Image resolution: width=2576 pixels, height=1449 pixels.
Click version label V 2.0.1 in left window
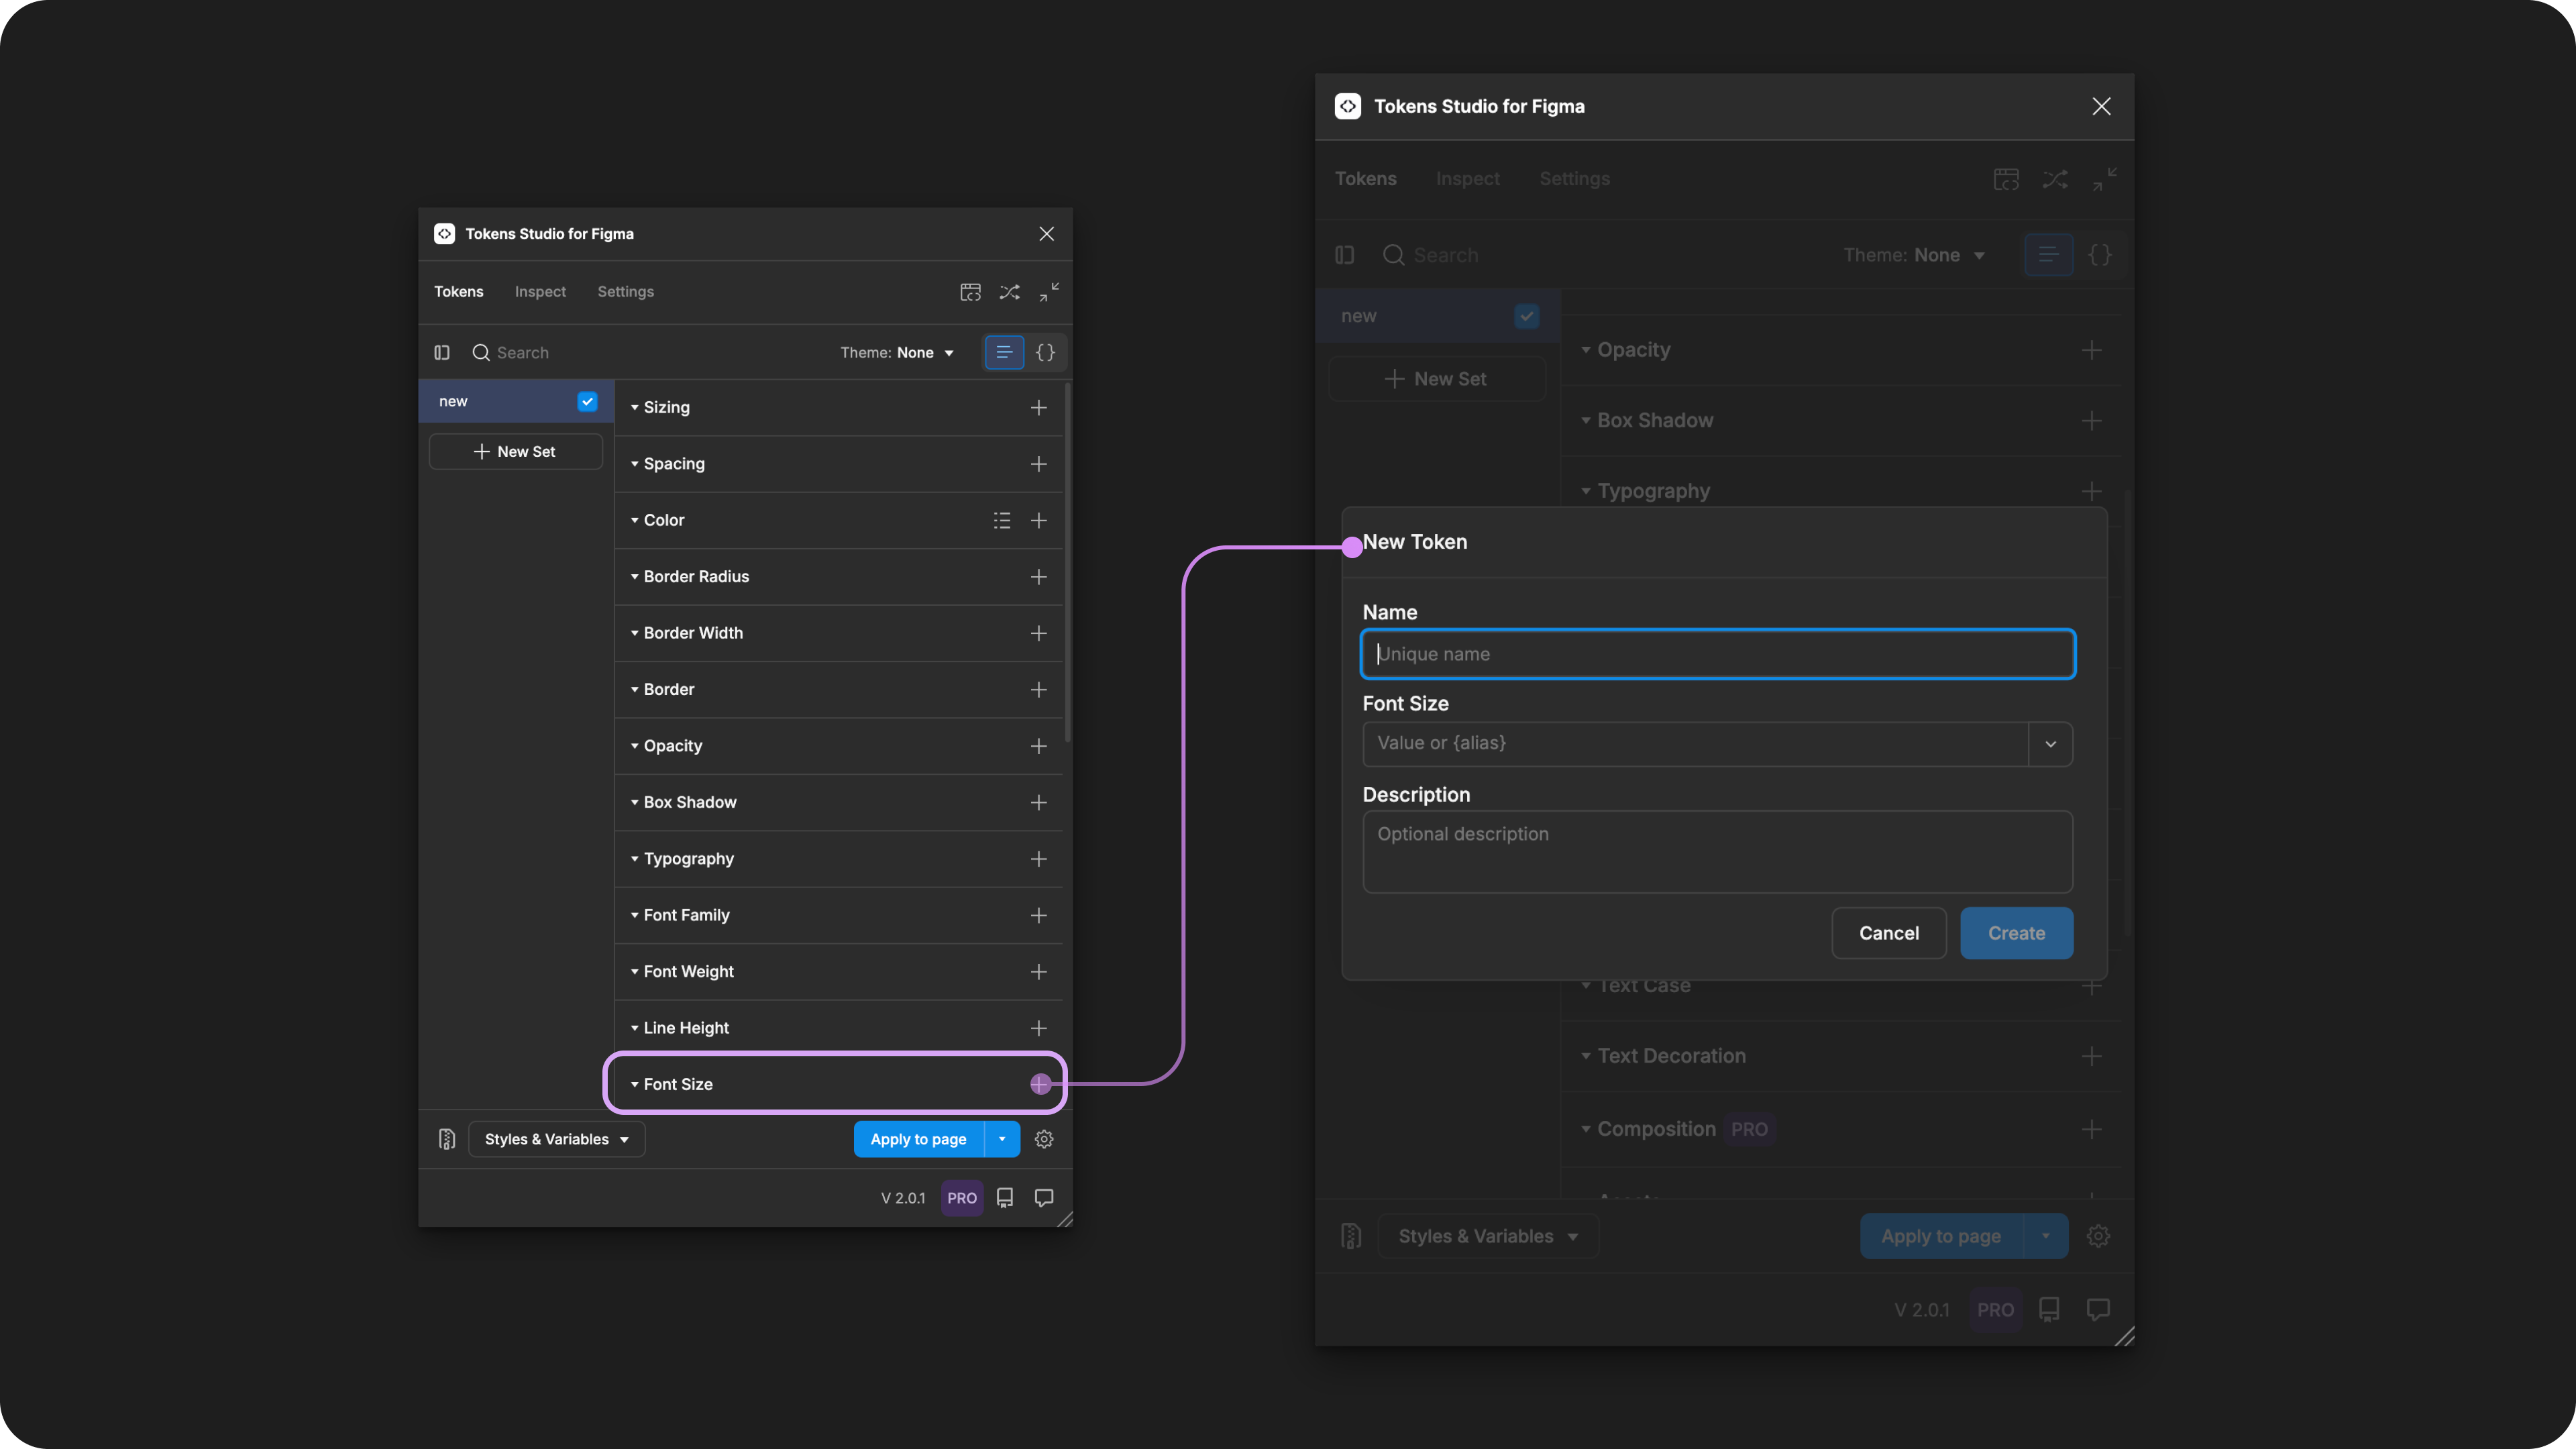click(902, 1198)
